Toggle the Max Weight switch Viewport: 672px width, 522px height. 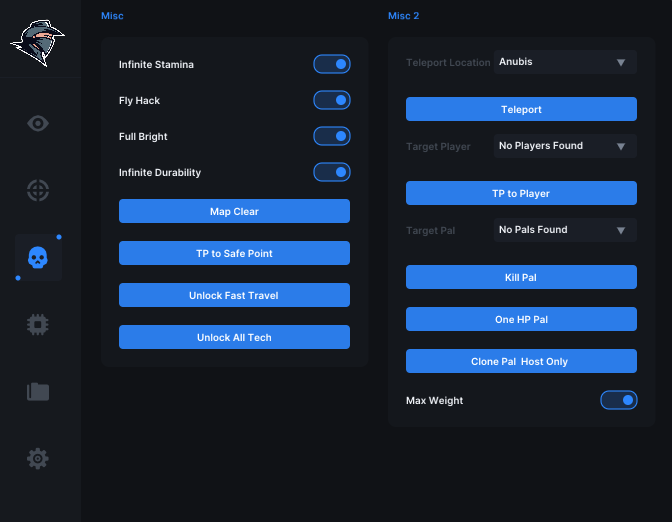(x=619, y=400)
